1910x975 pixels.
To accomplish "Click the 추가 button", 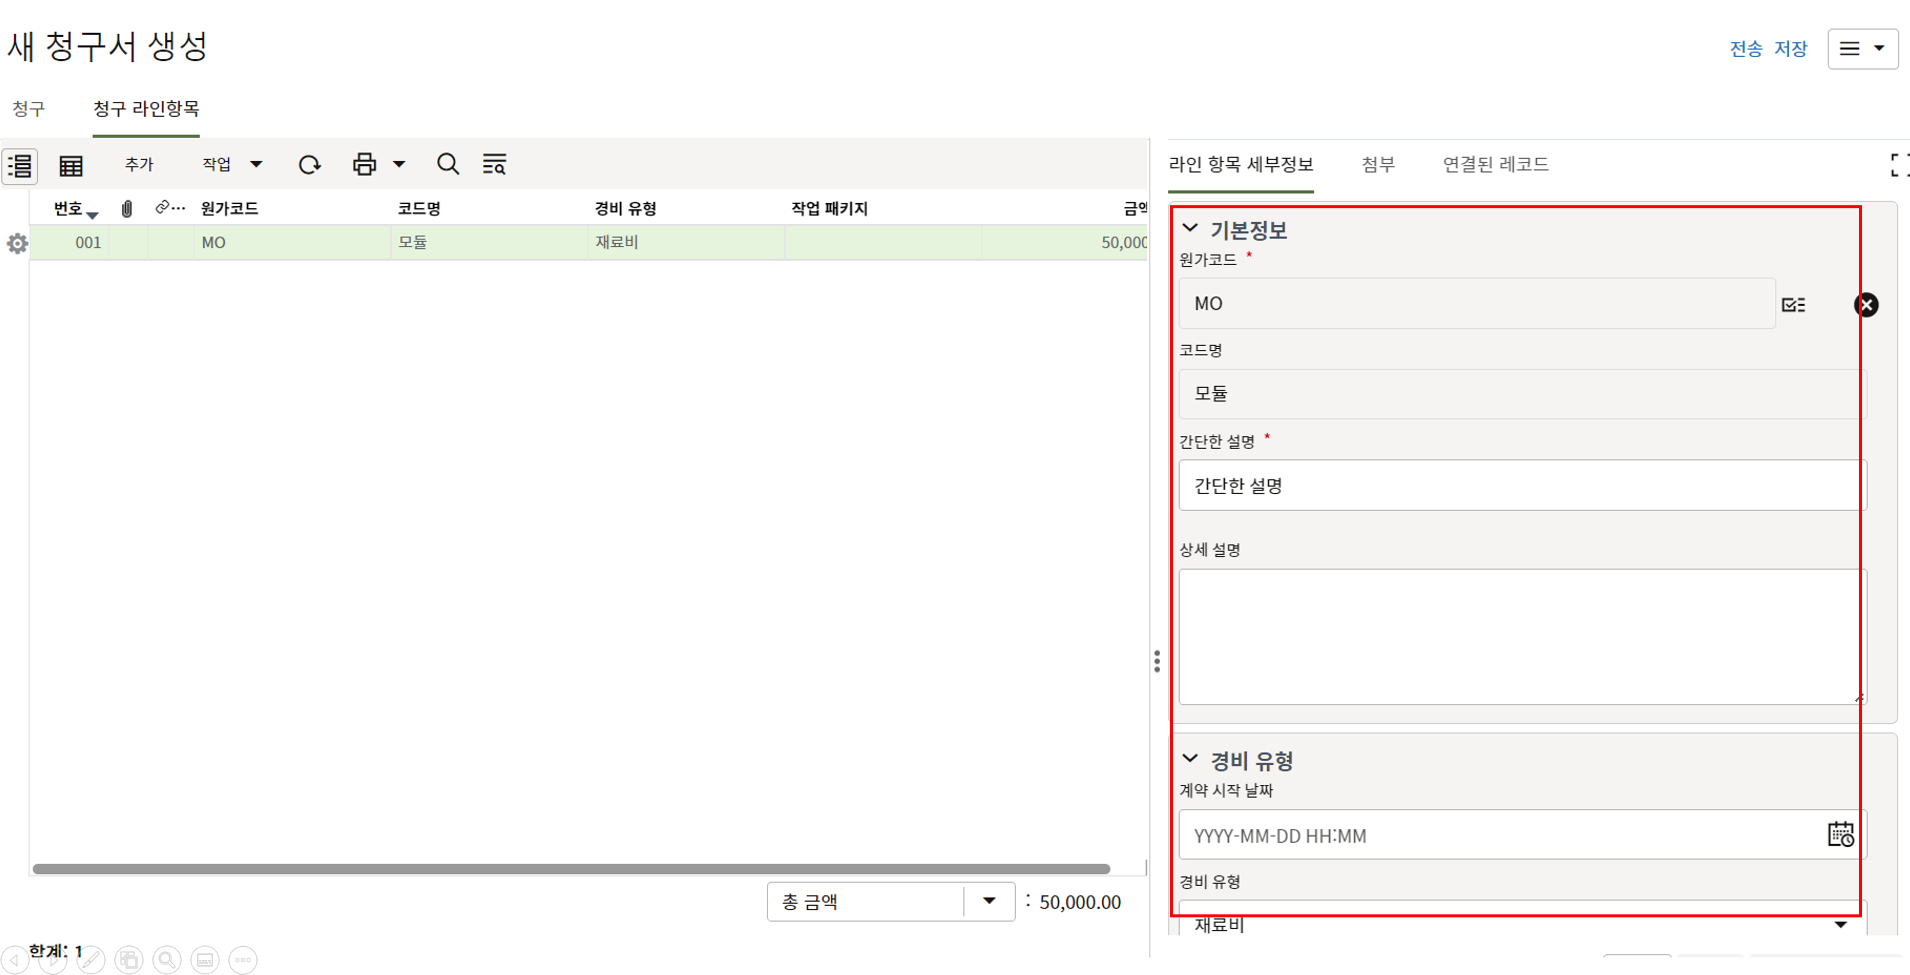I will (x=139, y=164).
